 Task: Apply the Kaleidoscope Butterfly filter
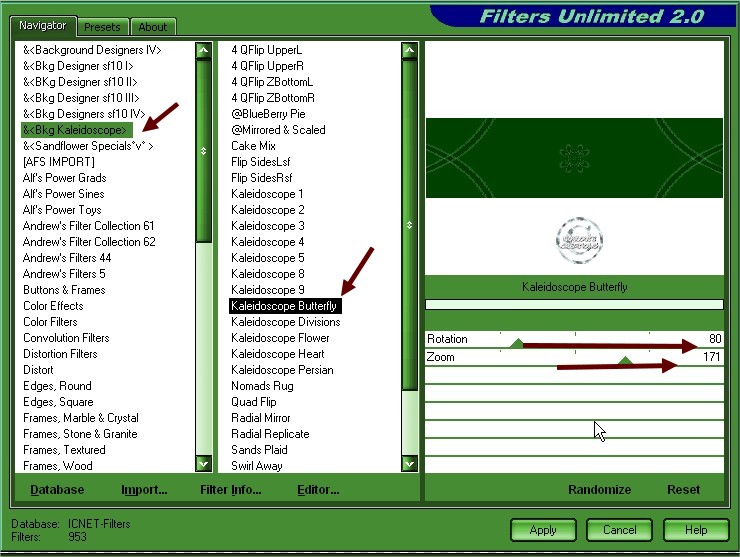[543, 530]
